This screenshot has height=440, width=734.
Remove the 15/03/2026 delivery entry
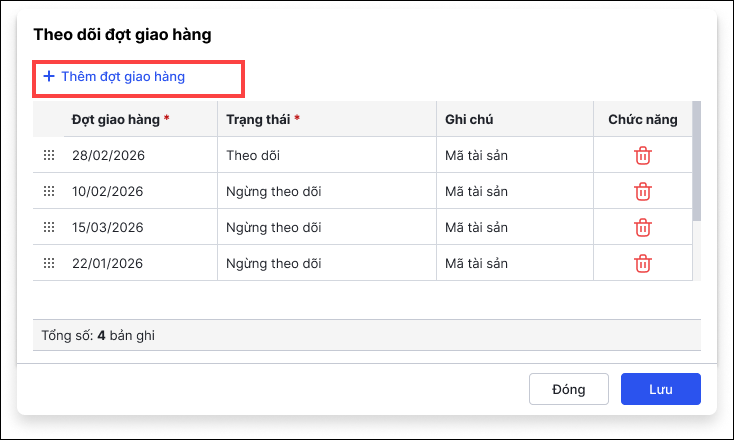643,227
